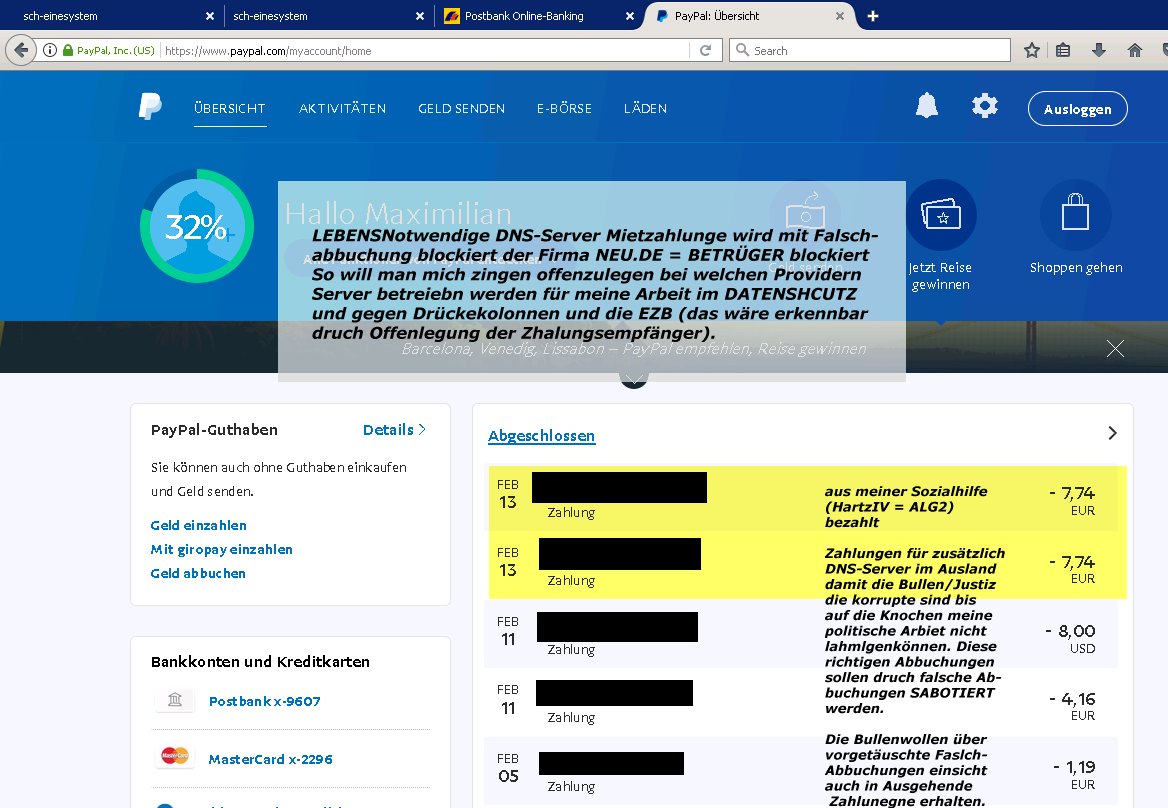
Task: Open the ÜBERSICHT navigation item
Action: 229,109
